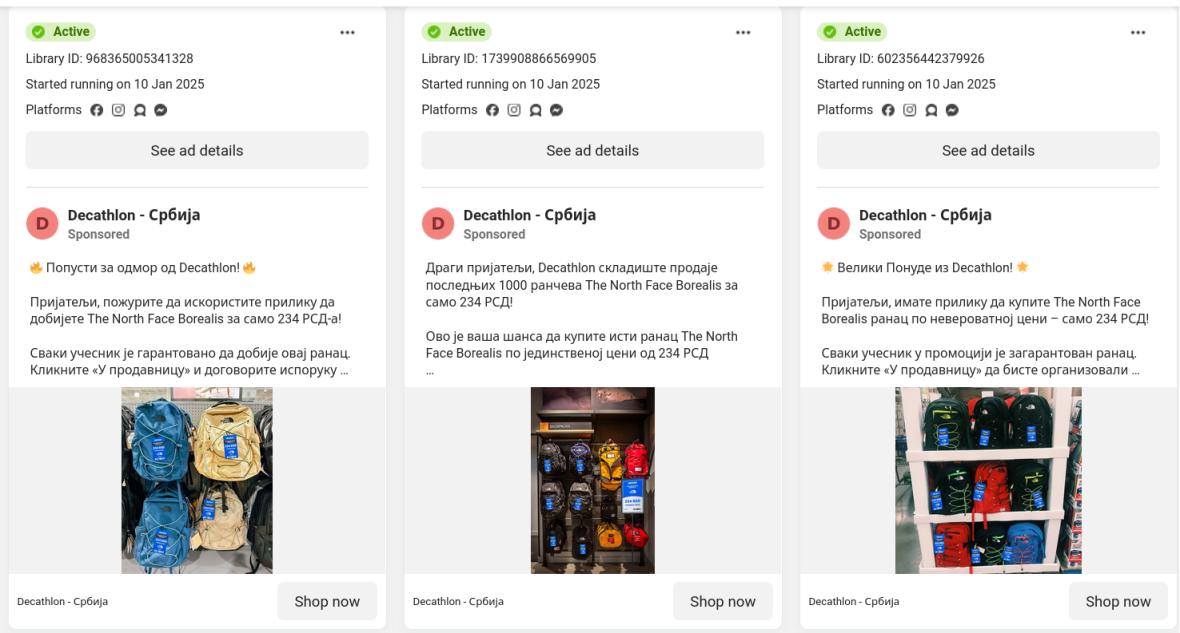This screenshot has width=1180, height=633.
Task: Open Decathlon - Србија page name on 'Велики Понуде' ad
Action: 925,215
